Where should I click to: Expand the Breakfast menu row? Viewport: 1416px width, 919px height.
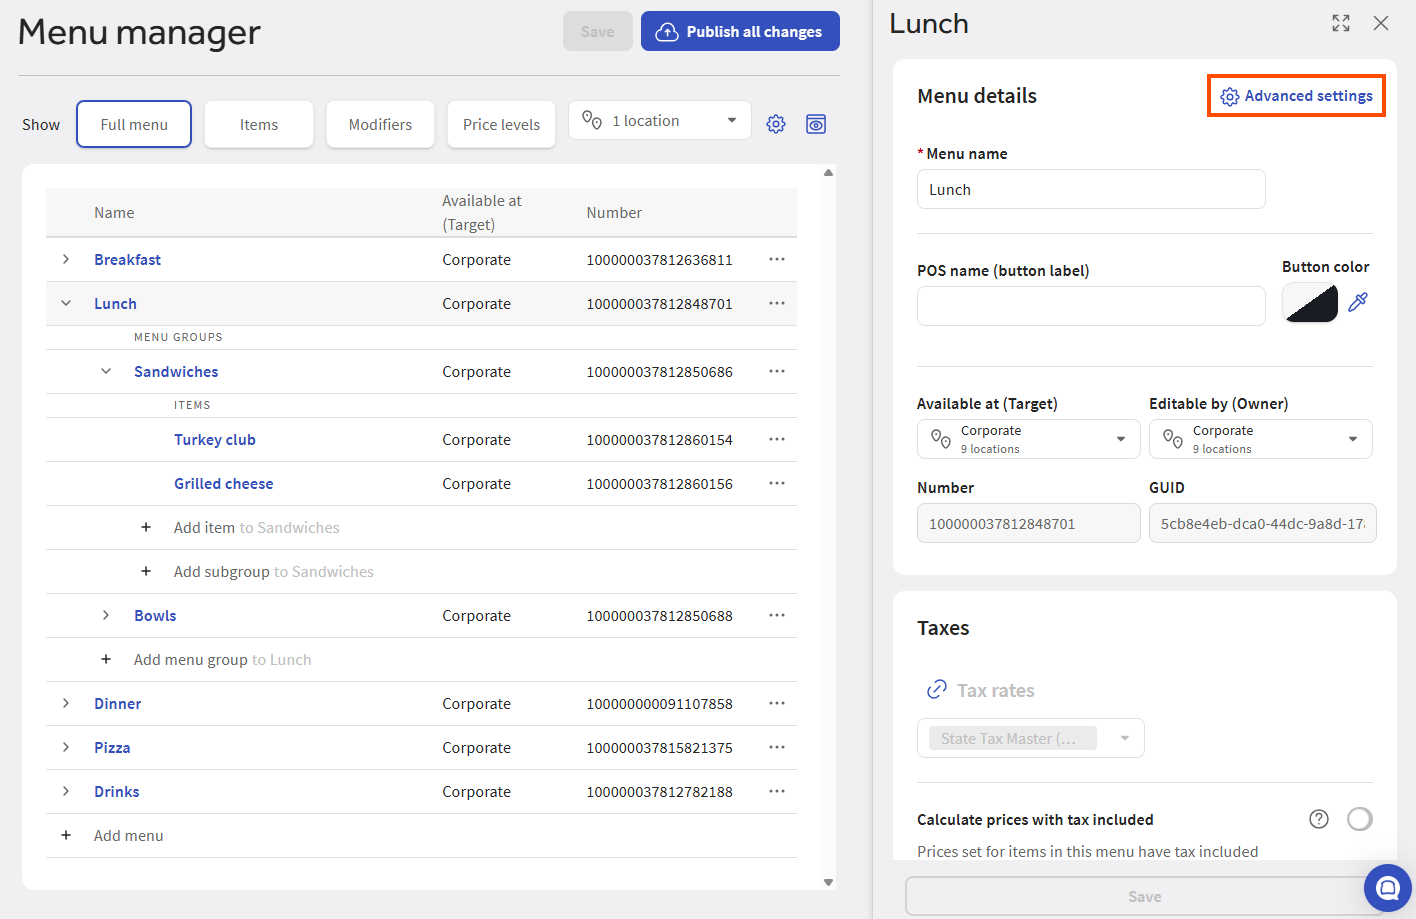[x=66, y=260]
